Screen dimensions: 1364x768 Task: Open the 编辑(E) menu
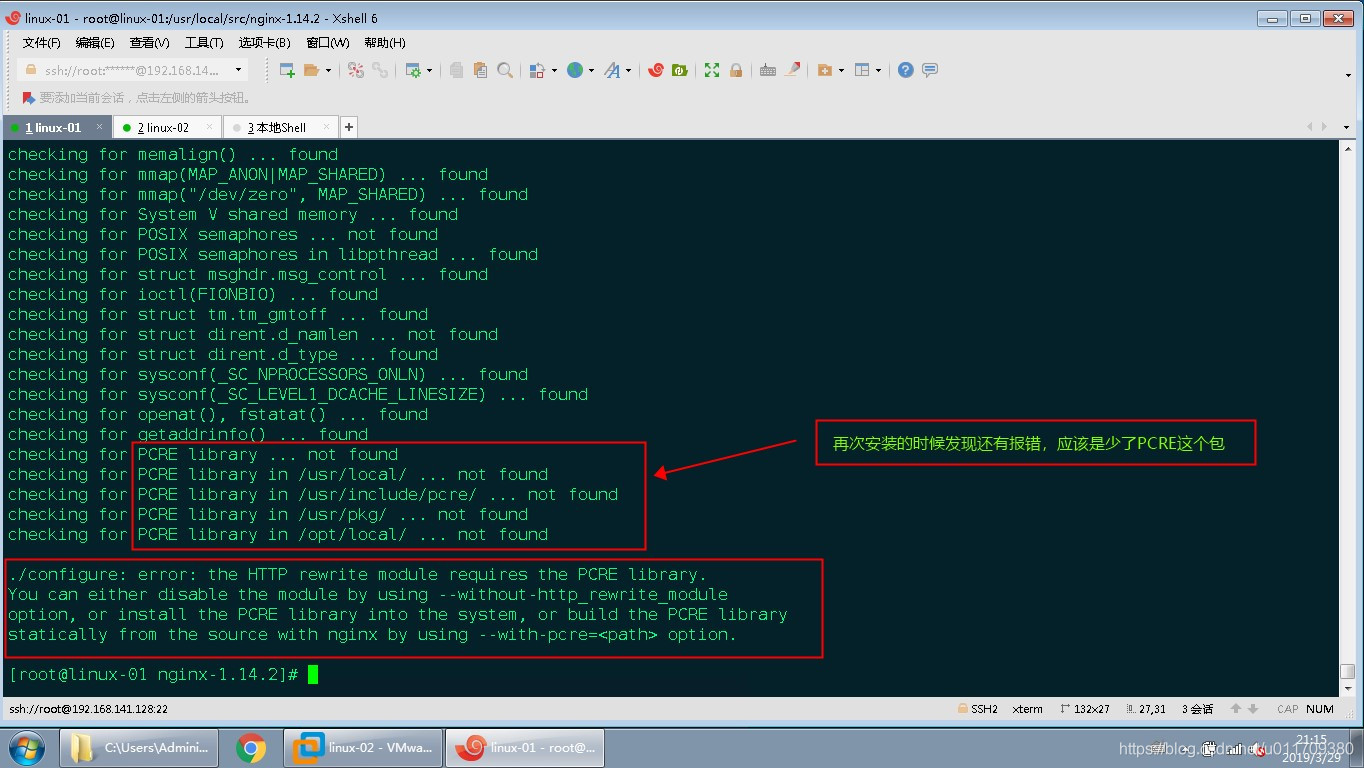pos(95,43)
